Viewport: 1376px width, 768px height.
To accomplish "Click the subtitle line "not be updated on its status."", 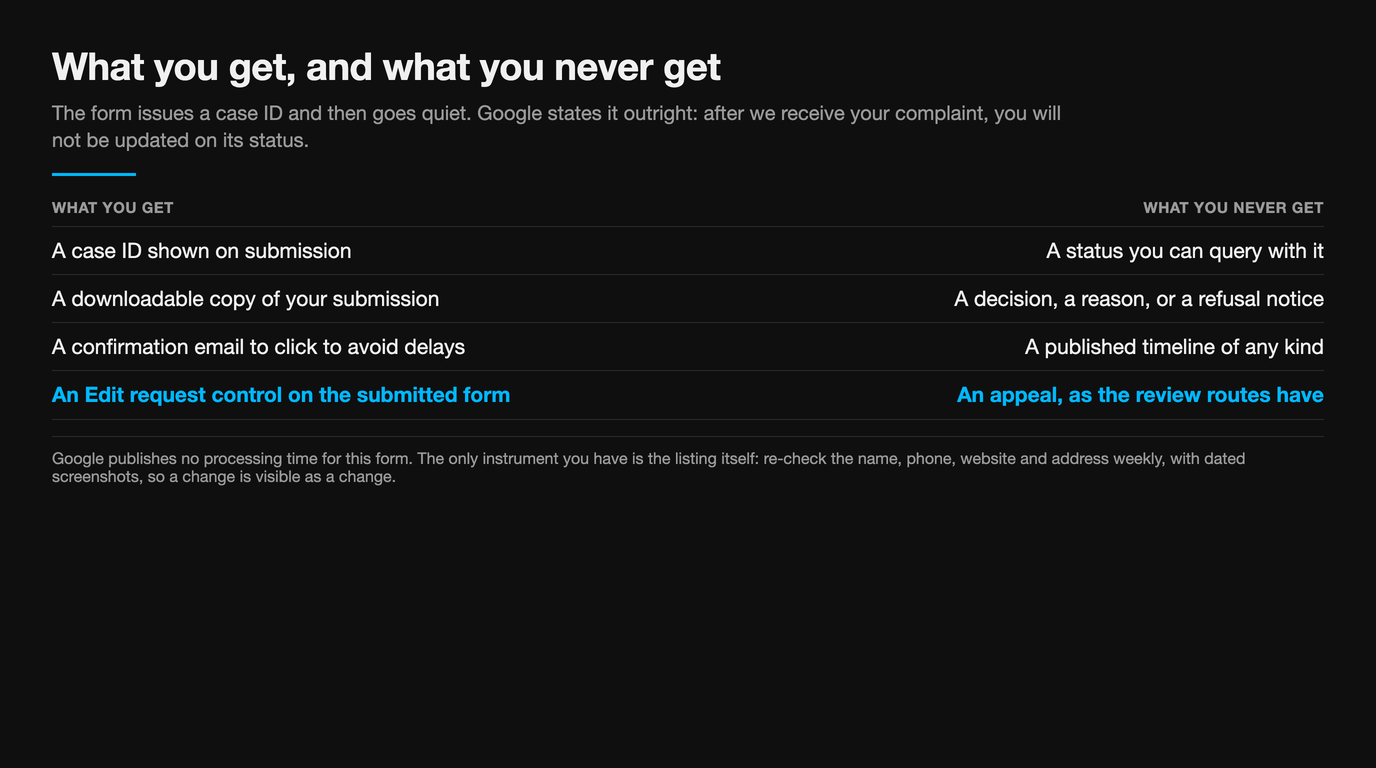I will pos(180,140).
